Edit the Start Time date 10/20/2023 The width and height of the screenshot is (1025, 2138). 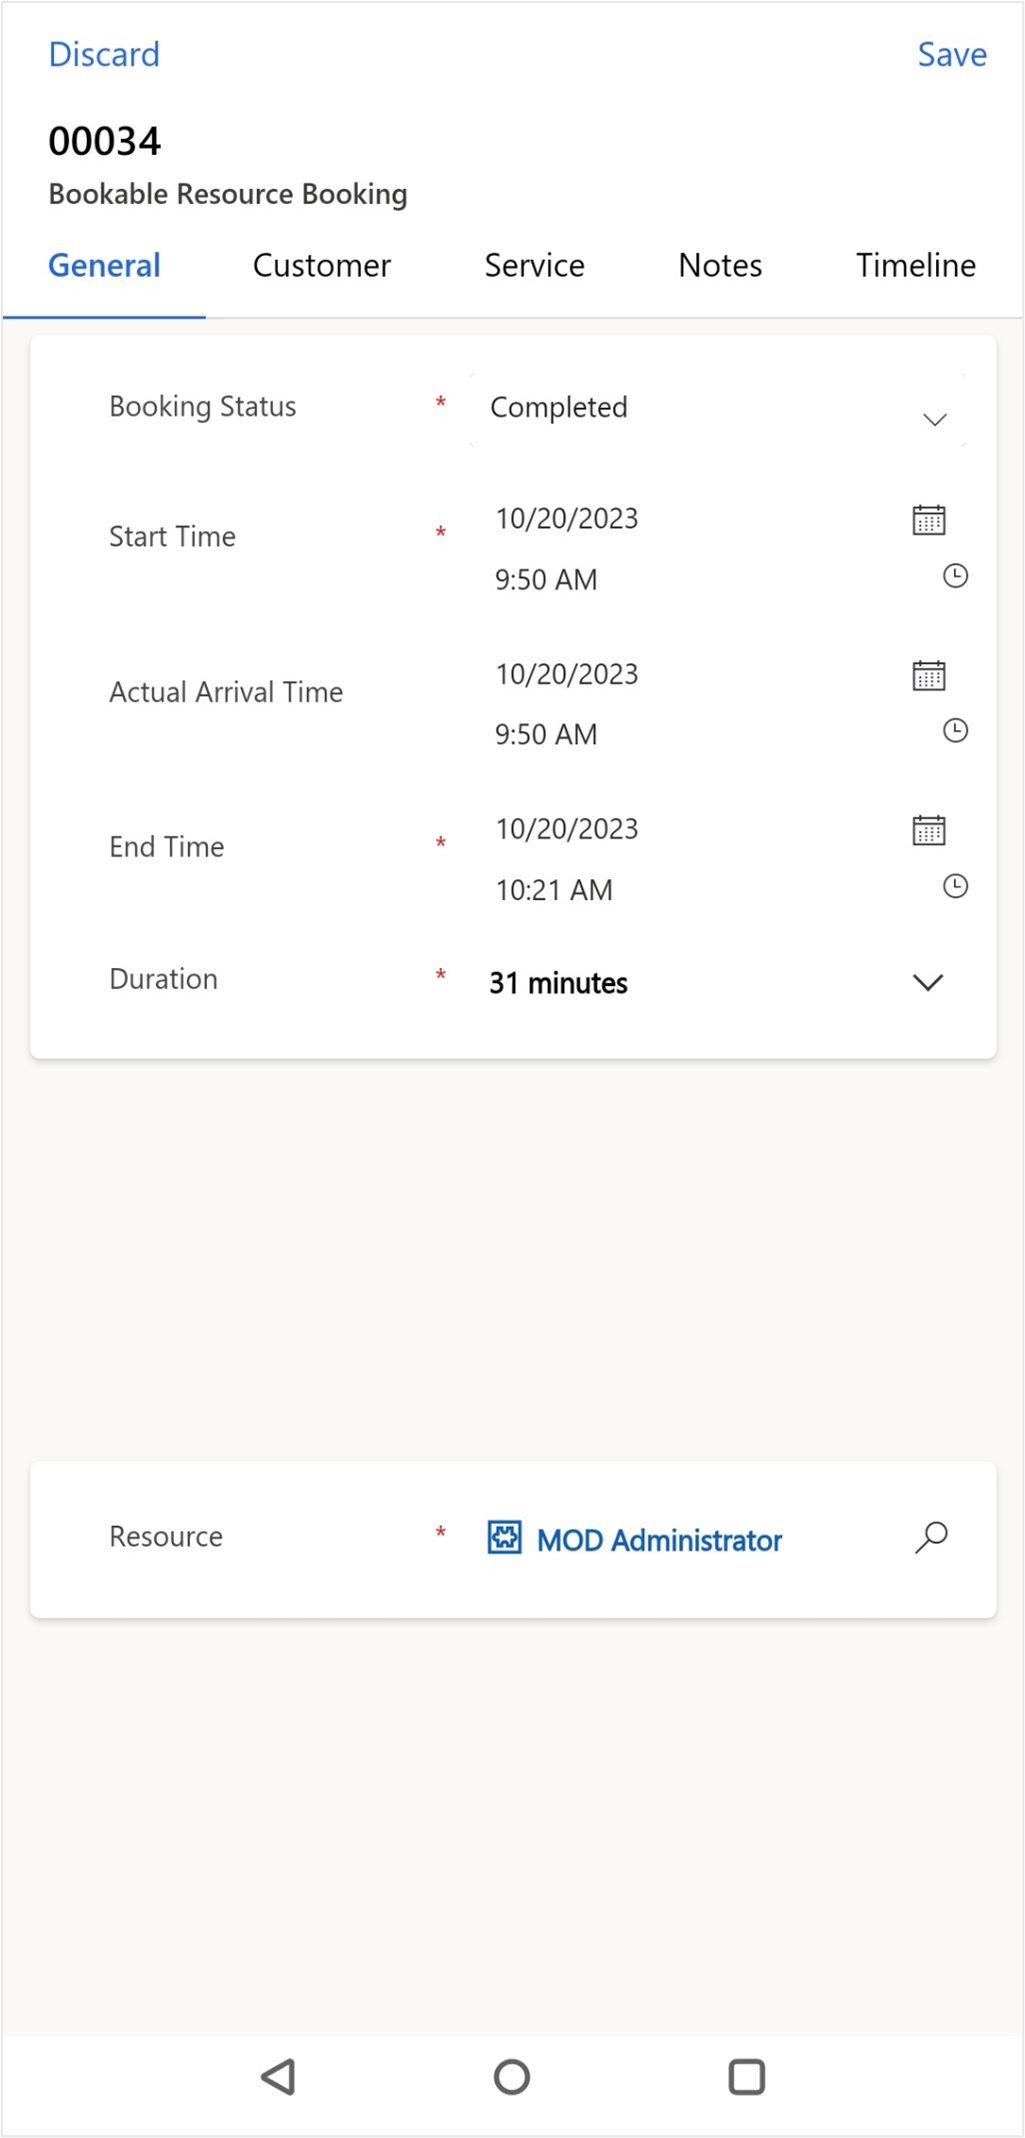[567, 519]
